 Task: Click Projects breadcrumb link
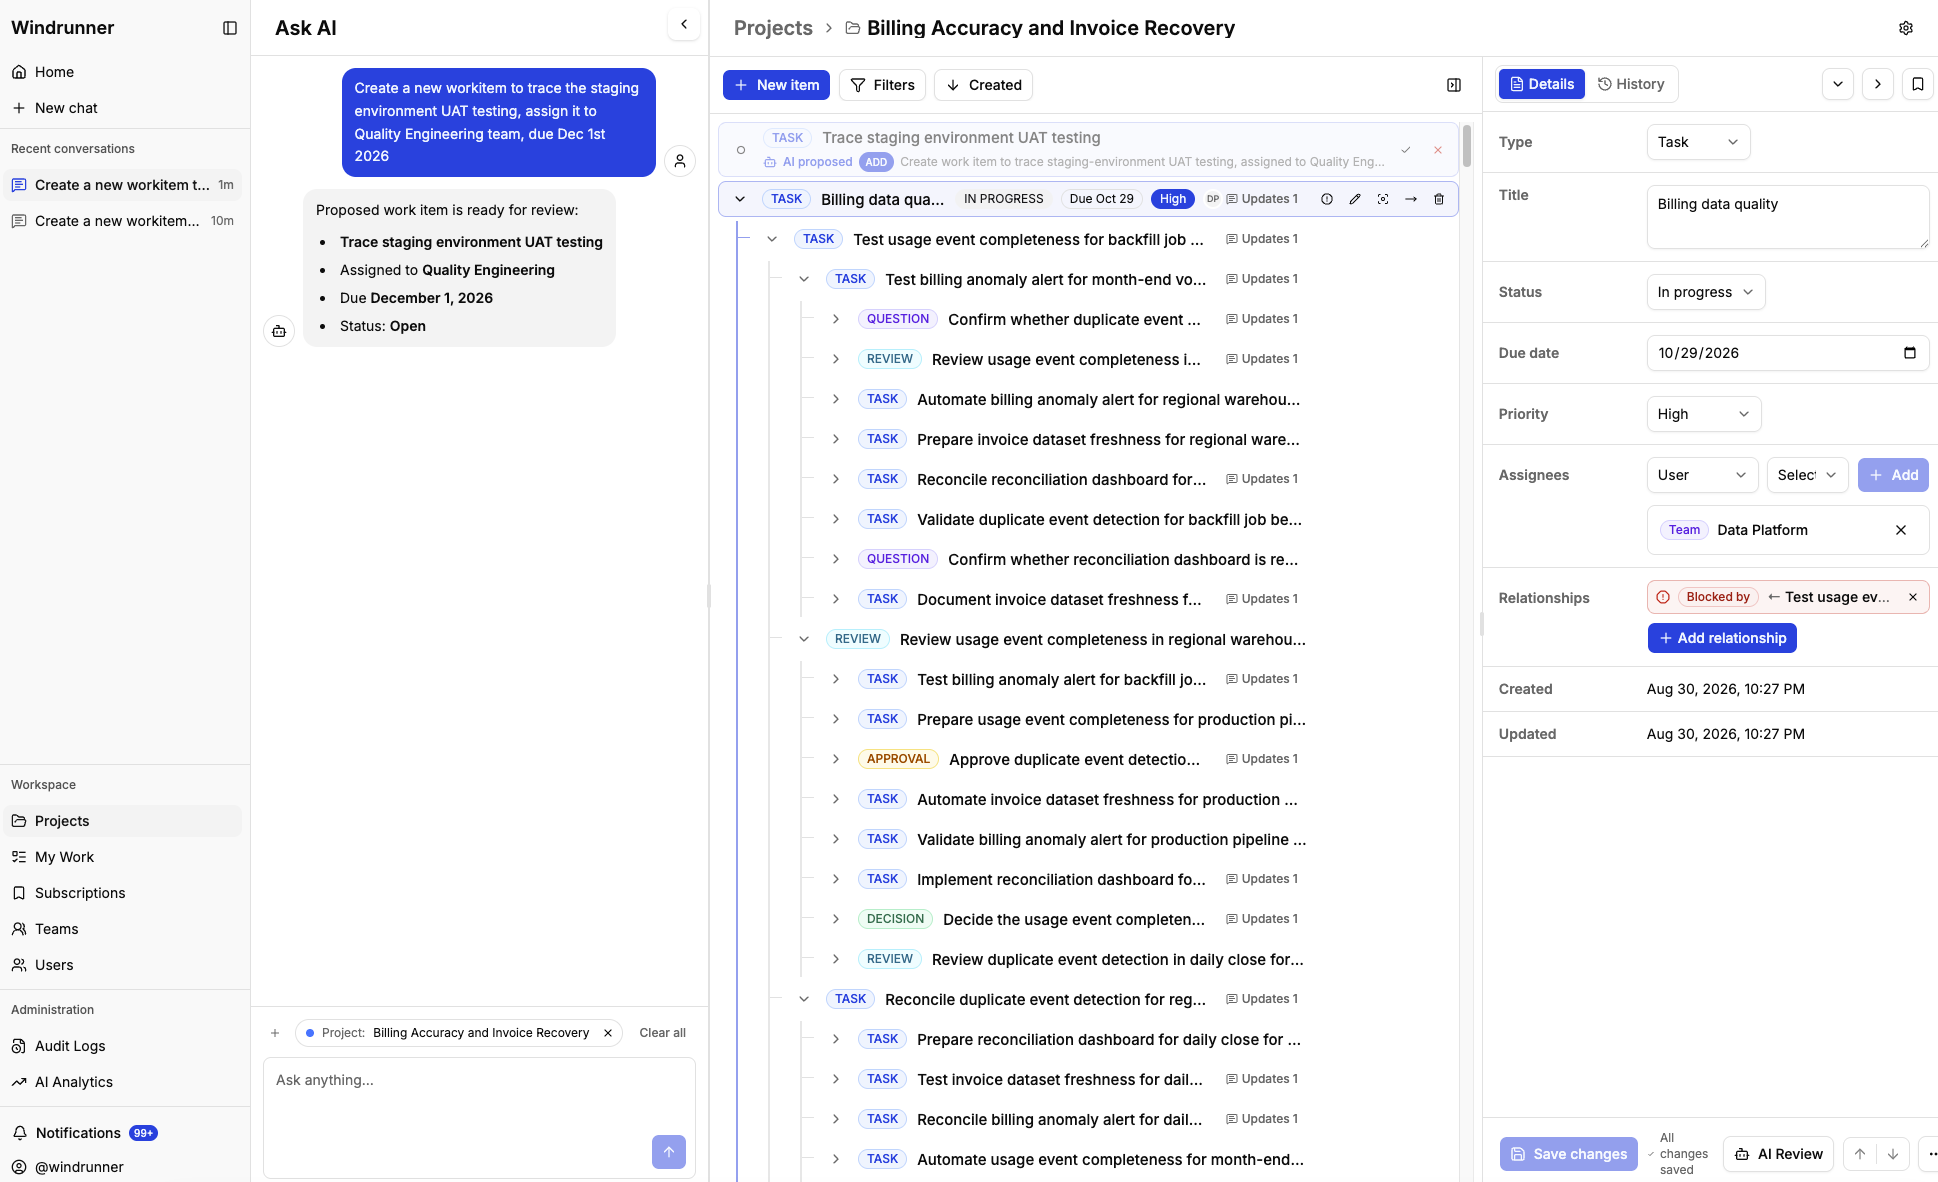coord(773,28)
